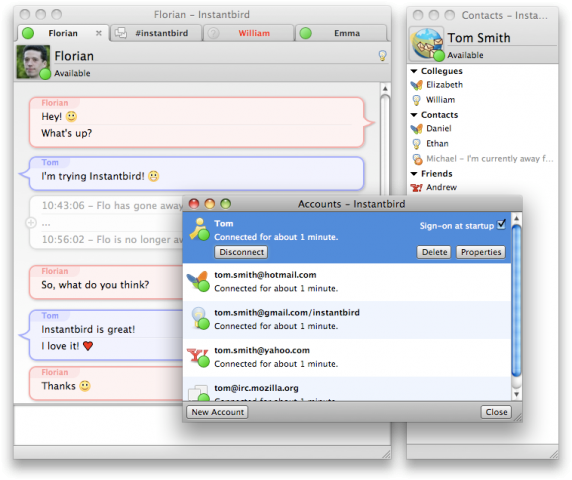Click the IRC icon of irc.mozilla.org account
This screenshot has width=572, height=480.
(199, 393)
